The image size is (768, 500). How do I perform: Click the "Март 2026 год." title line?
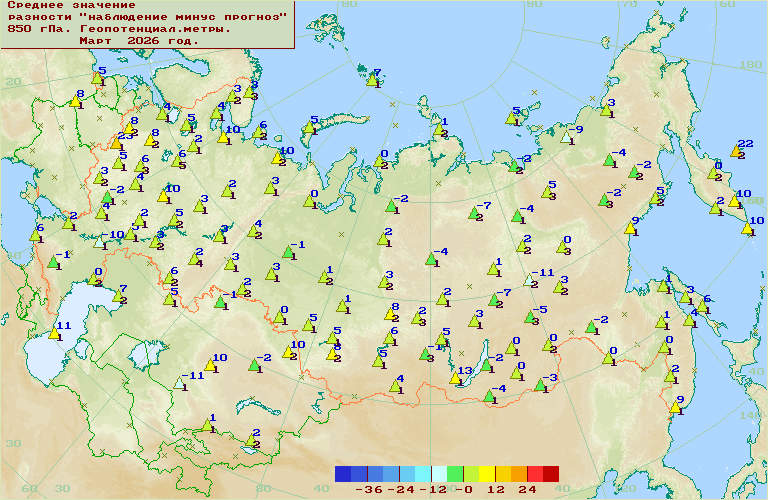click(139, 41)
